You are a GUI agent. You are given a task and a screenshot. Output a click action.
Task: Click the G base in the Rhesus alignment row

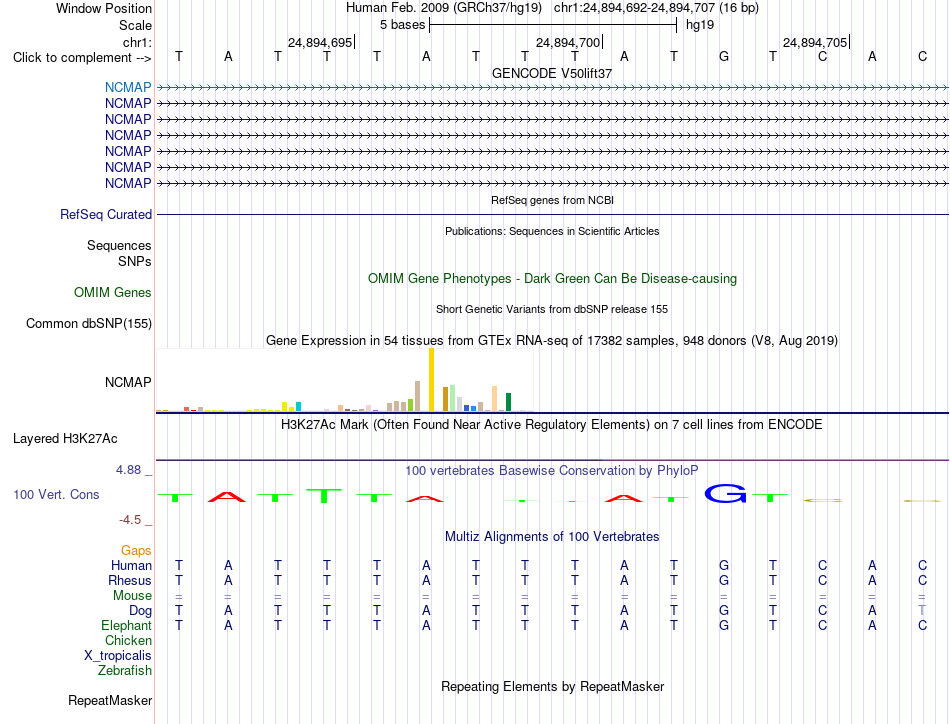[x=723, y=580]
